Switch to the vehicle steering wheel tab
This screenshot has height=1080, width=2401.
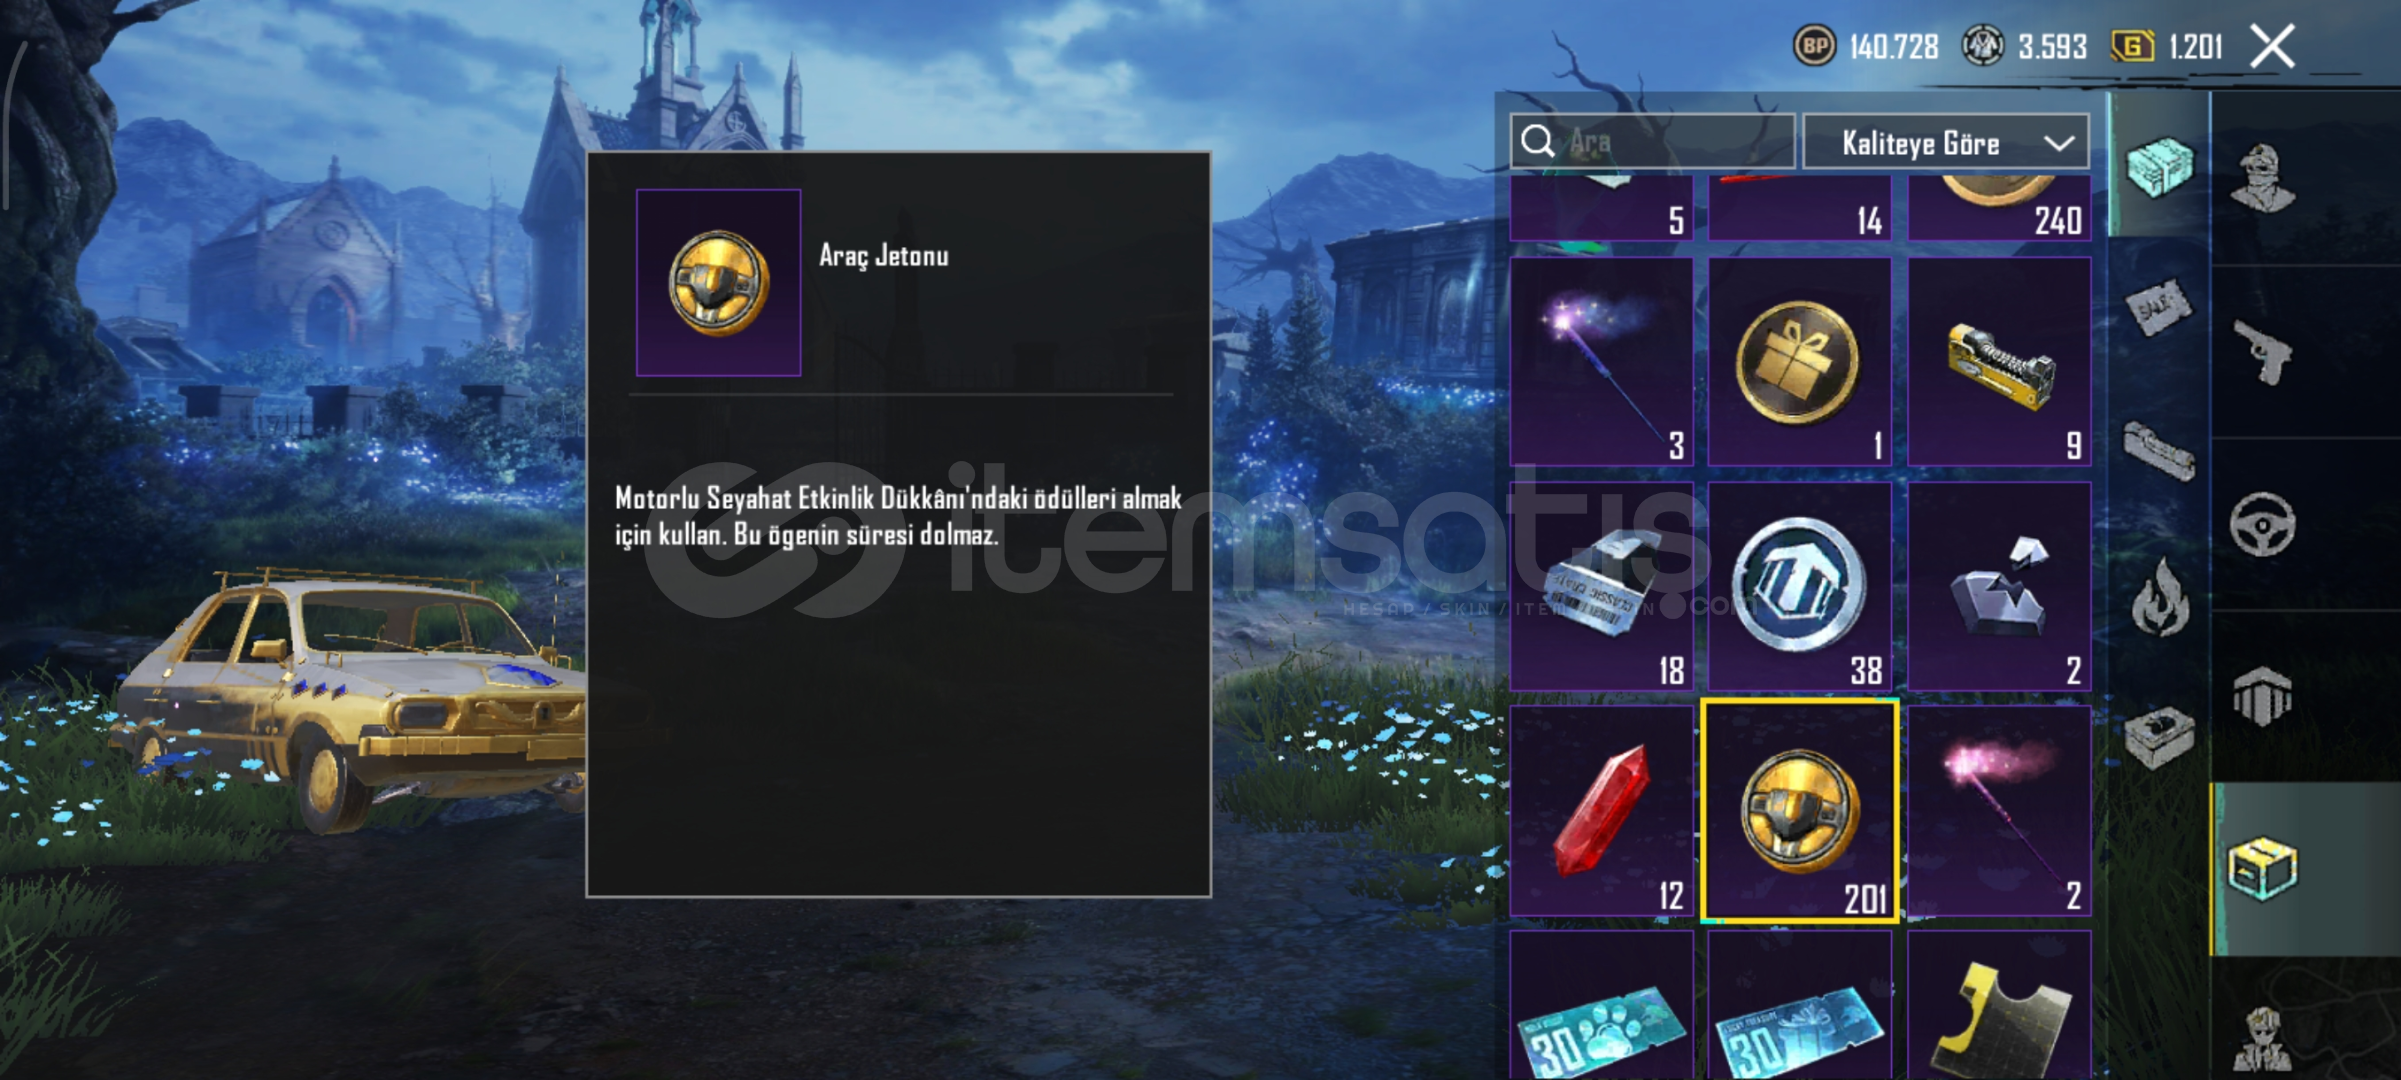click(2263, 523)
